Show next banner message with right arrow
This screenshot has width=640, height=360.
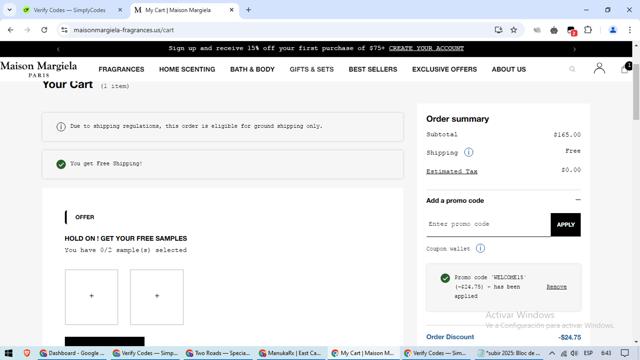[x=574, y=49]
